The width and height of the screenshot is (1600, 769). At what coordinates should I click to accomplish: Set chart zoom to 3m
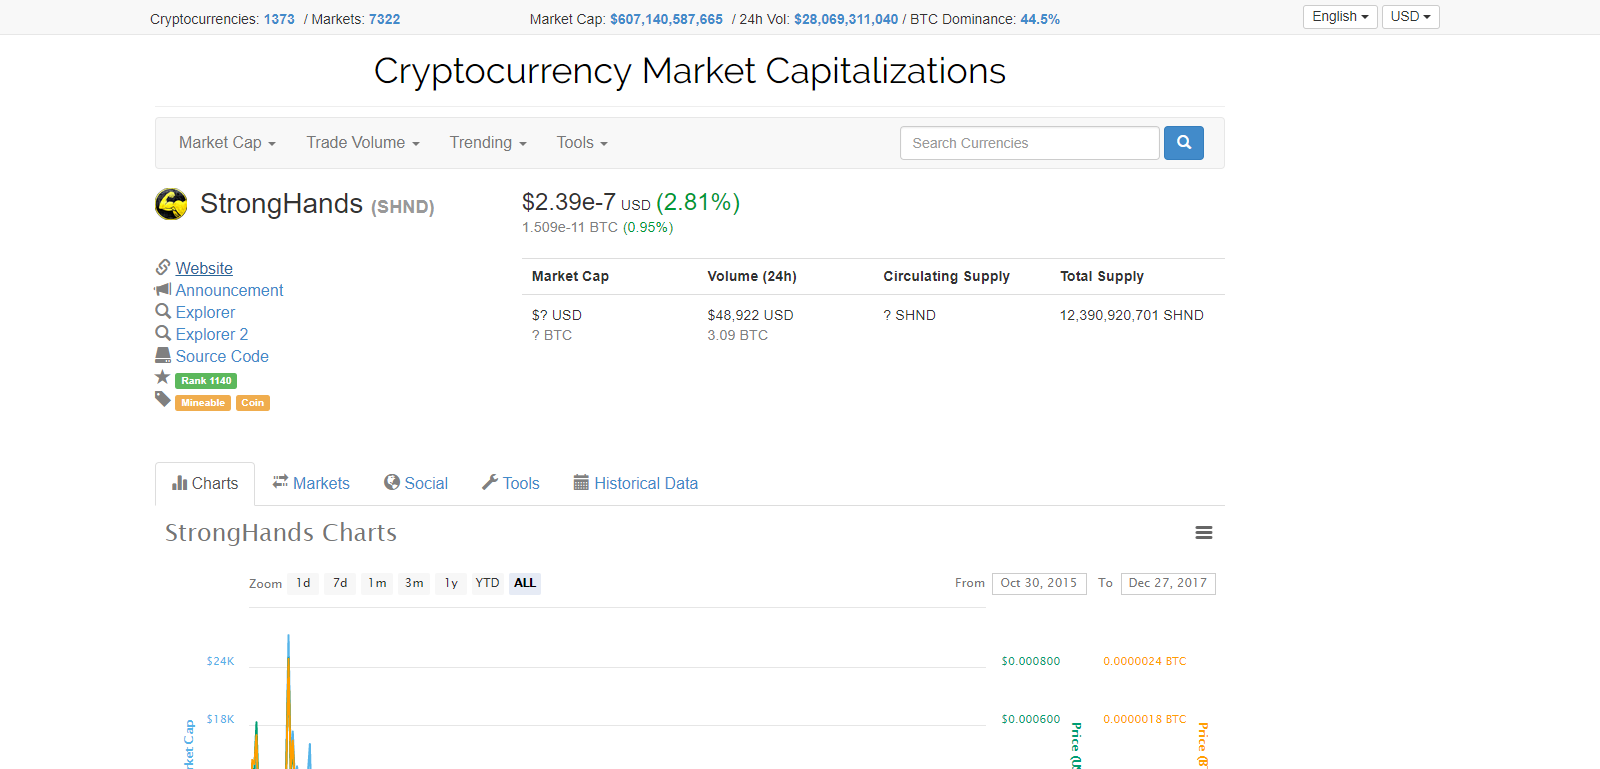click(x=414, y=583)
